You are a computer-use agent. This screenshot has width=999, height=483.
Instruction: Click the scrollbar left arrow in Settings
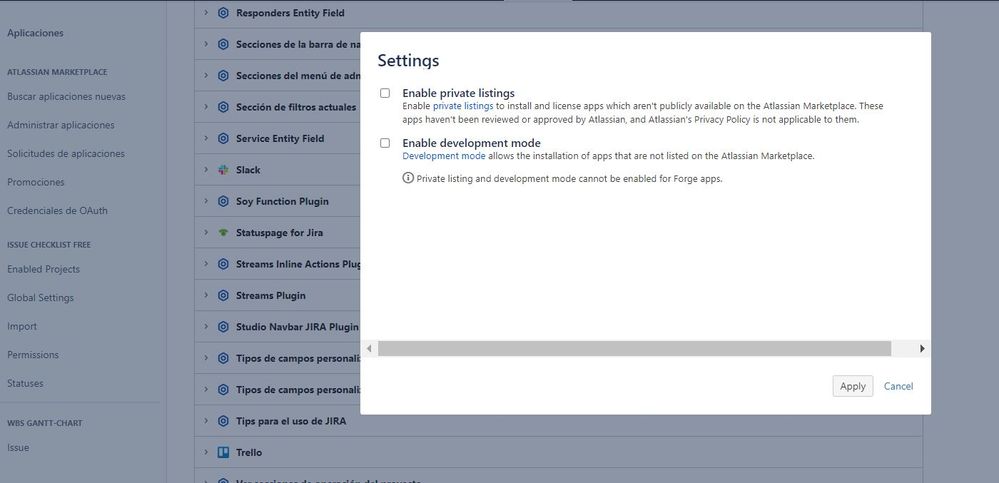(x=369, y=349)
